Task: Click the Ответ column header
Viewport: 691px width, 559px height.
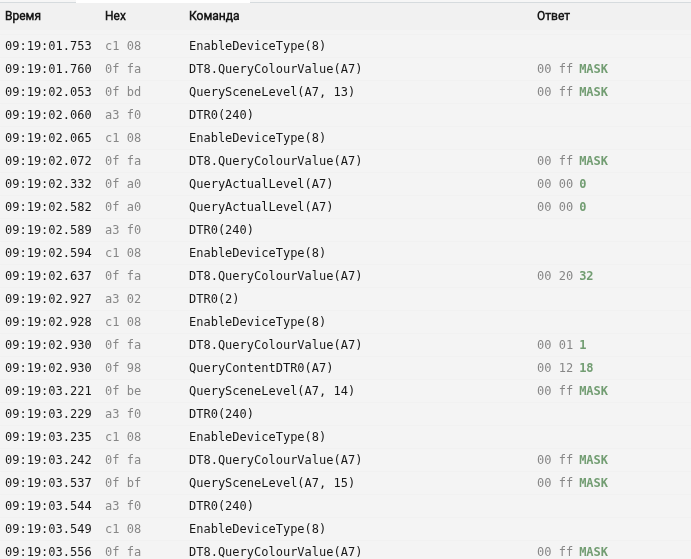Action: [553, 16]
